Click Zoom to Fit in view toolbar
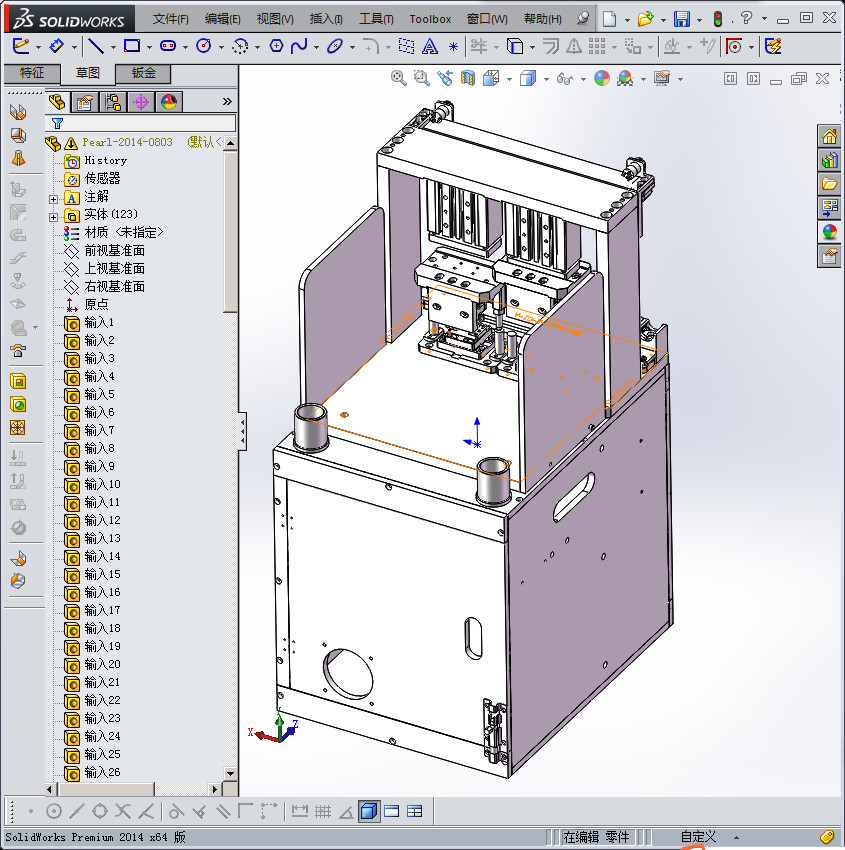This screenshot has width=845, height=850. [x=398, y=78]
